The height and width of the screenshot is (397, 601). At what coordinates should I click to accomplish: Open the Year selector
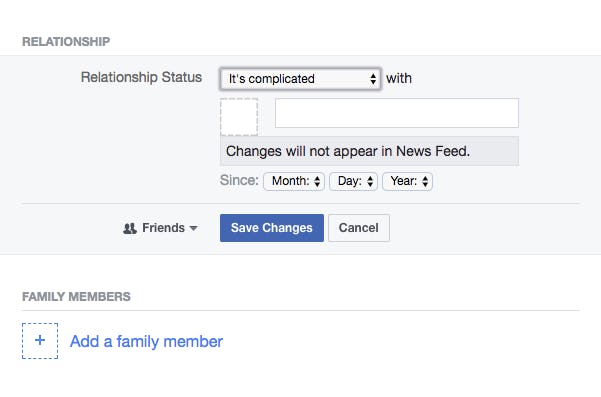pyautogui.click(x=407, y=181)
